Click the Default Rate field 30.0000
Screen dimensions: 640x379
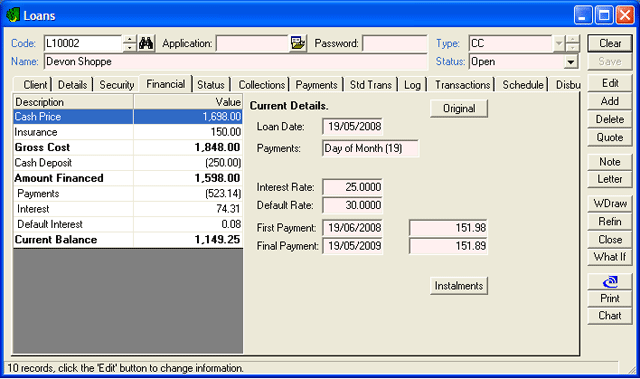pyautogui.click(x=352, y=205)
